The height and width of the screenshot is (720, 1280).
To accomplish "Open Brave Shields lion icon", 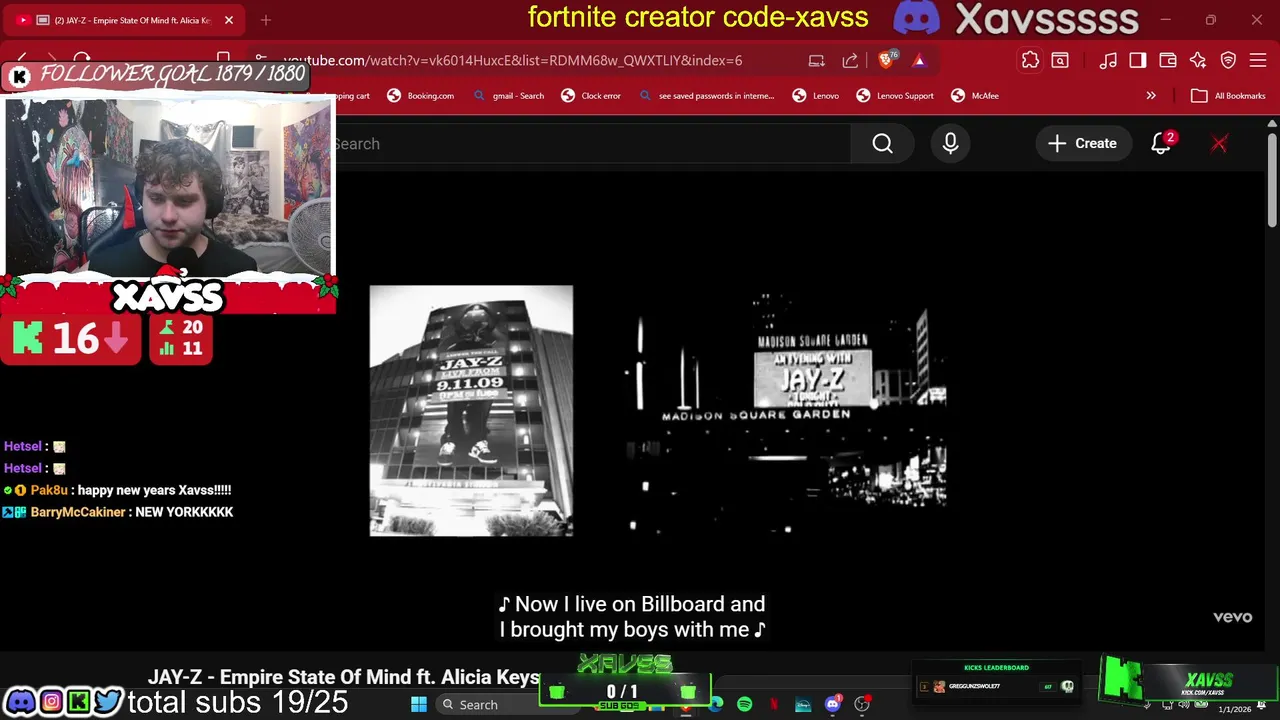I will [886, 60].
